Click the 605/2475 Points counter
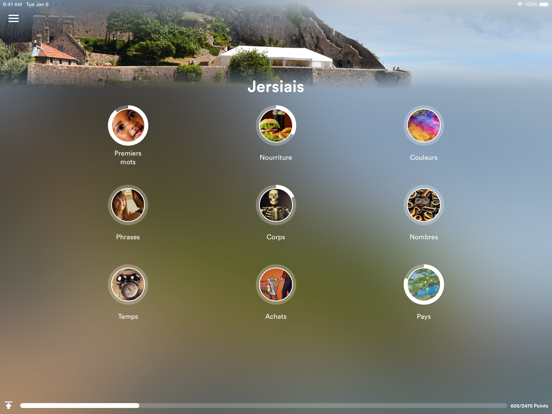This screenshot has width=552, height=414. [529, 406]
